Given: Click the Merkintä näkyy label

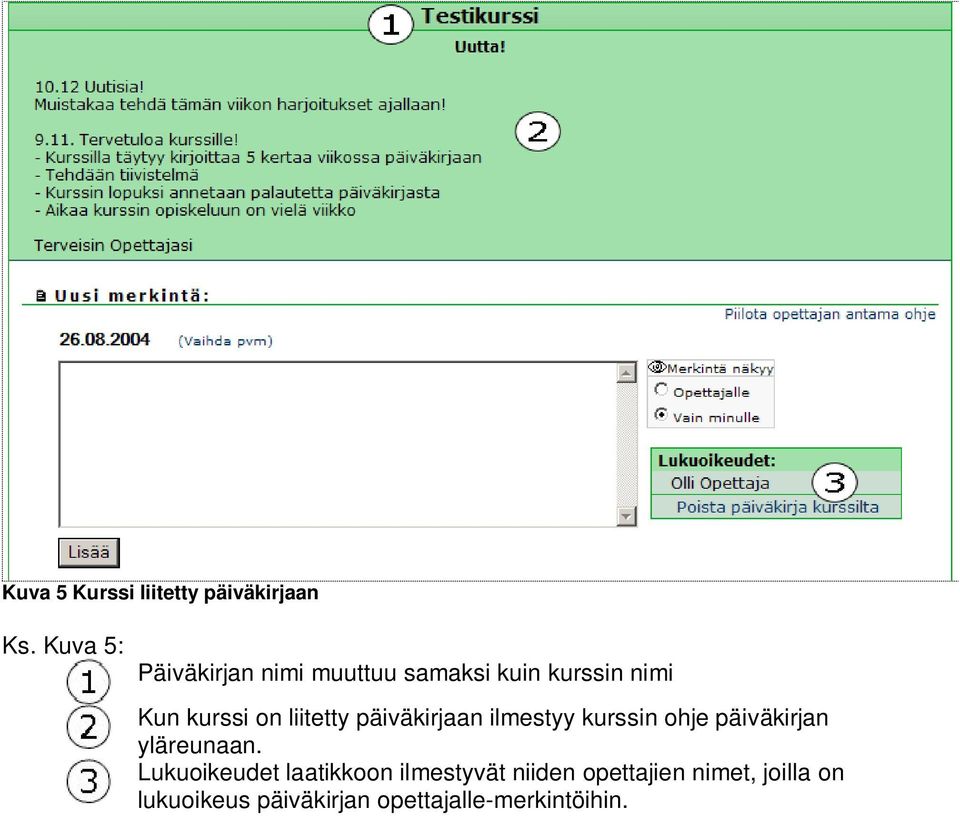Looking at the screenshot, I should click(720, 369).
